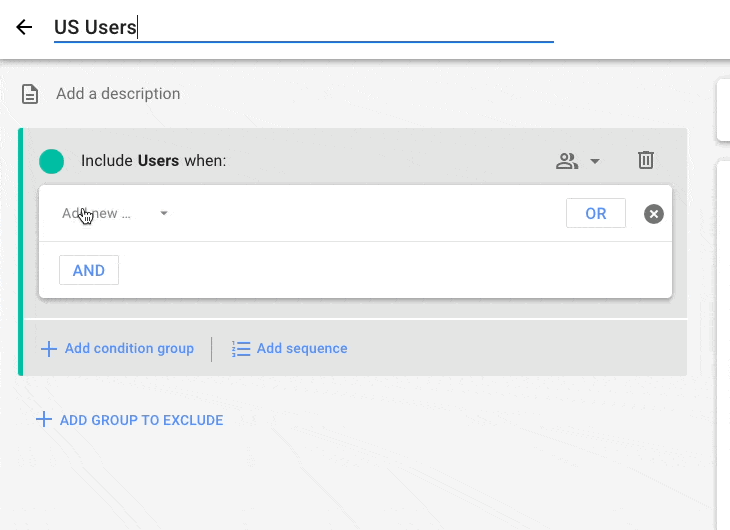
Task: Click the 'Add a description' field
Action: (118, 94)
